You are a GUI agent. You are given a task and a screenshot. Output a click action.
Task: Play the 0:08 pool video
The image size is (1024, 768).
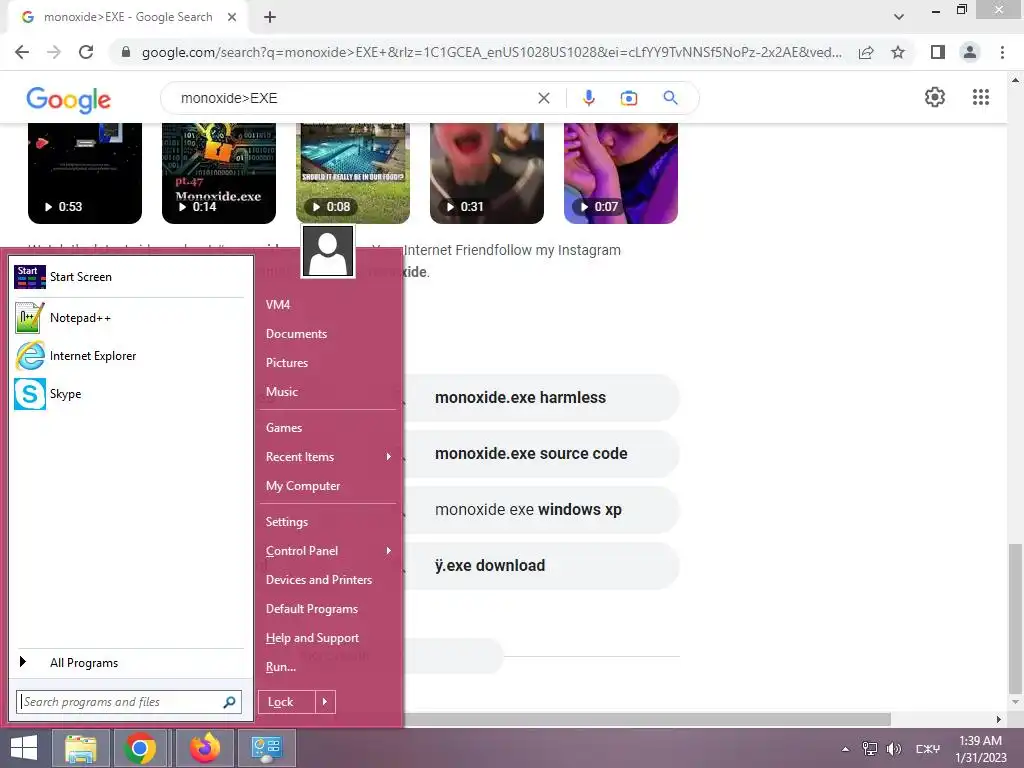coord(353,174)
